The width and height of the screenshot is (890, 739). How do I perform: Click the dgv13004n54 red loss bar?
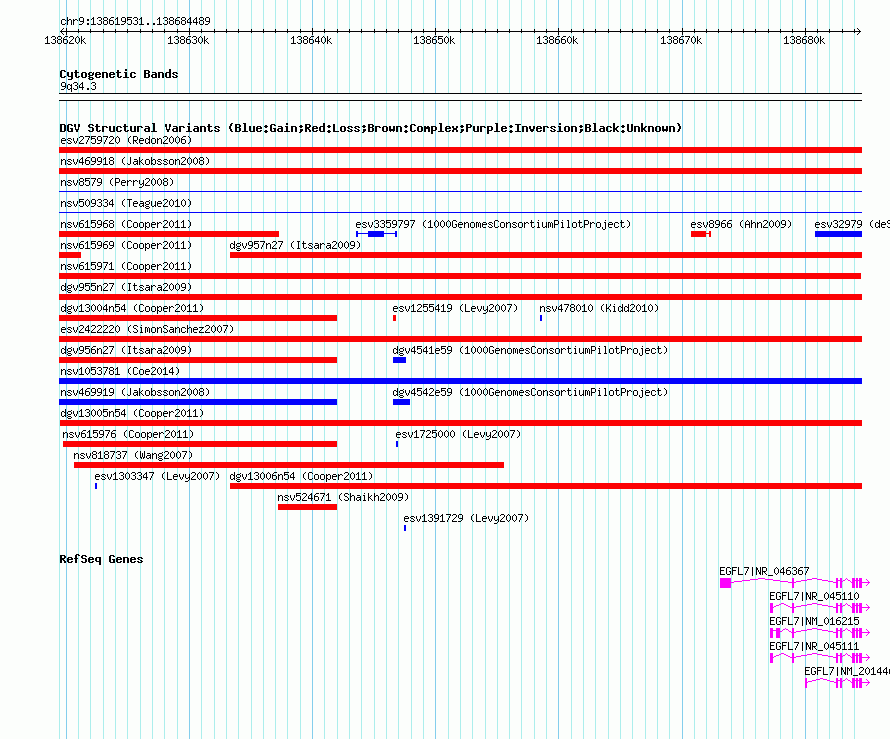click(x=198, y=318)
